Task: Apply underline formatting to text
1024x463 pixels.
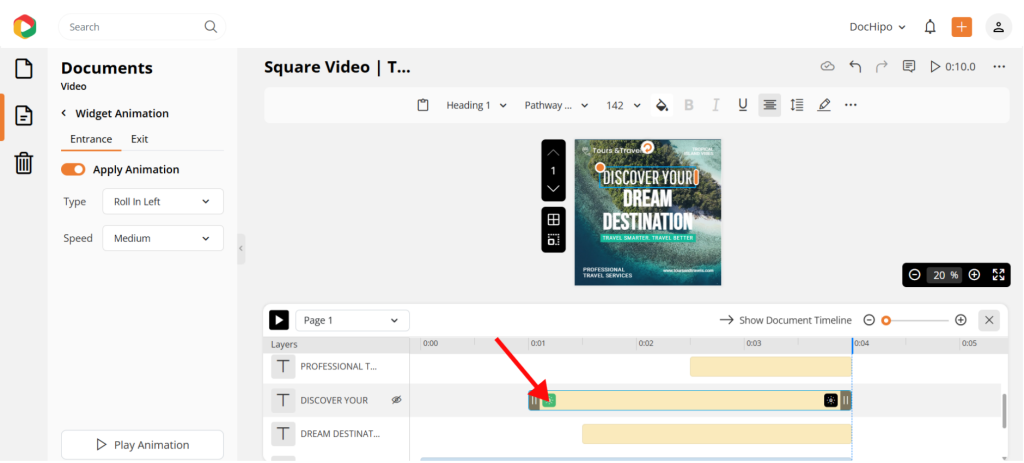Action: click(742, 105)
